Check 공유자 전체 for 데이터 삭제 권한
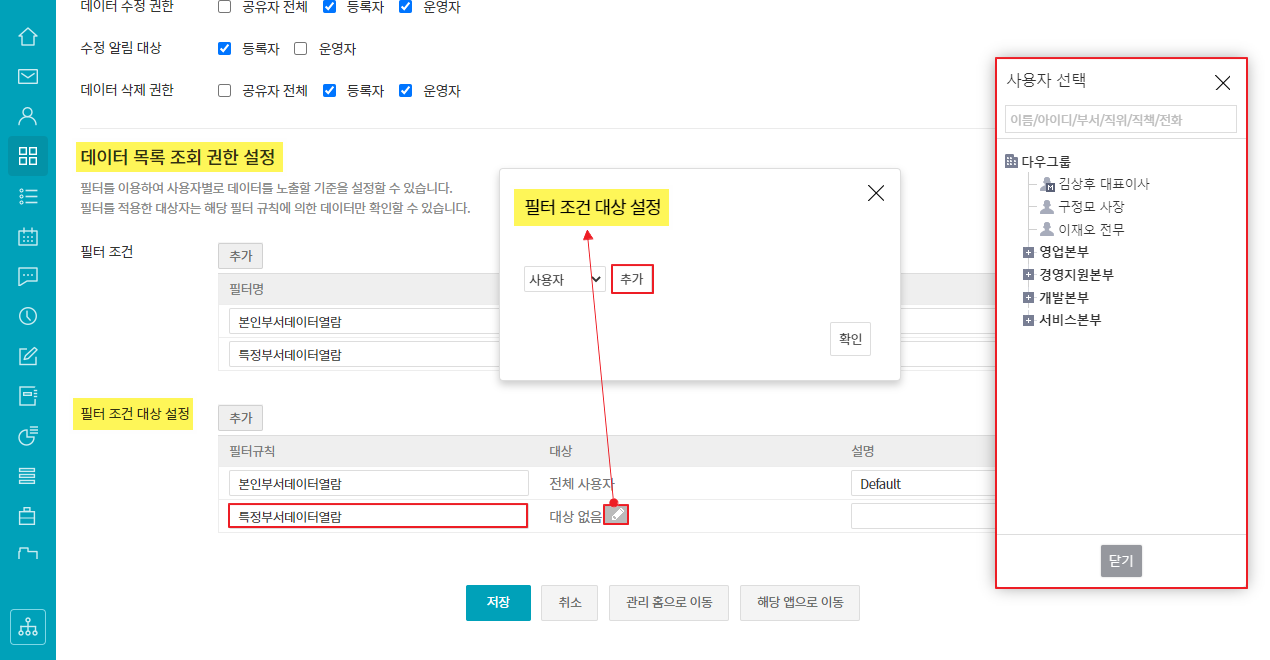1270x660 pixels. pyautogui.click(x=224, y=90)
